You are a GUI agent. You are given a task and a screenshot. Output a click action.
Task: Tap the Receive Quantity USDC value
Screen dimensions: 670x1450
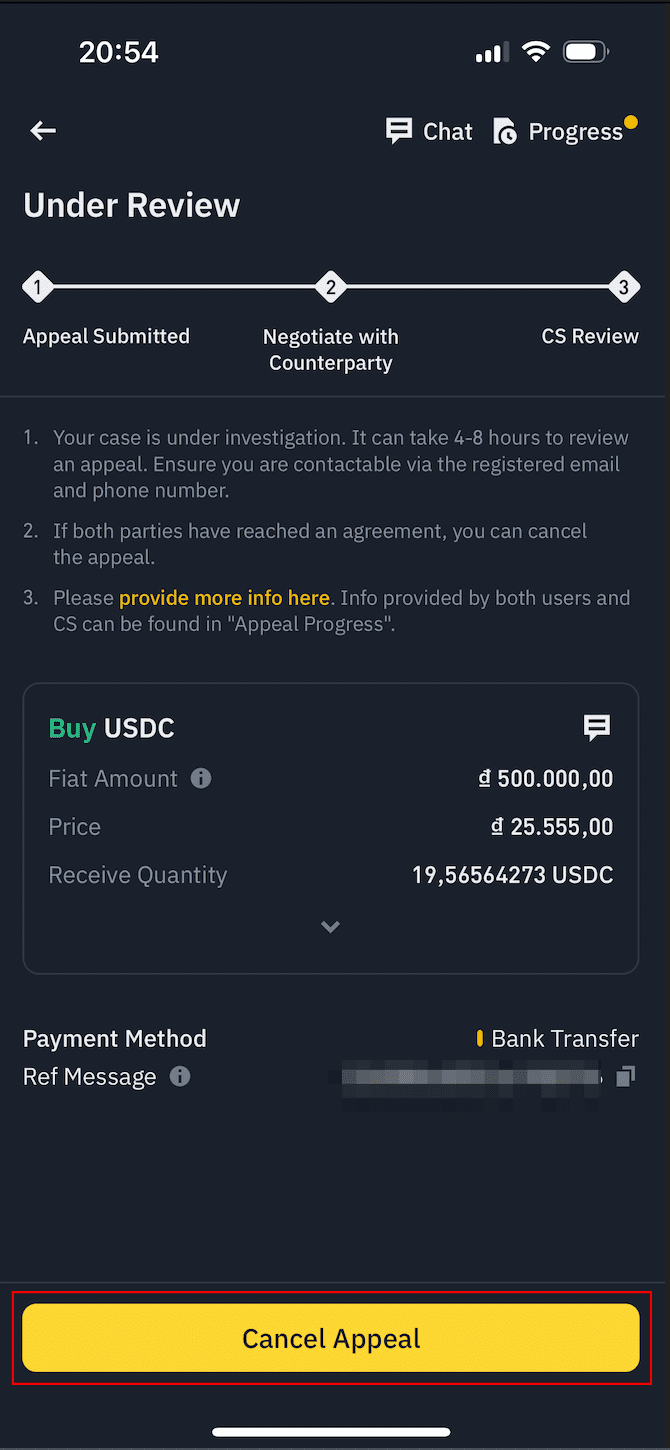(512, 875)
